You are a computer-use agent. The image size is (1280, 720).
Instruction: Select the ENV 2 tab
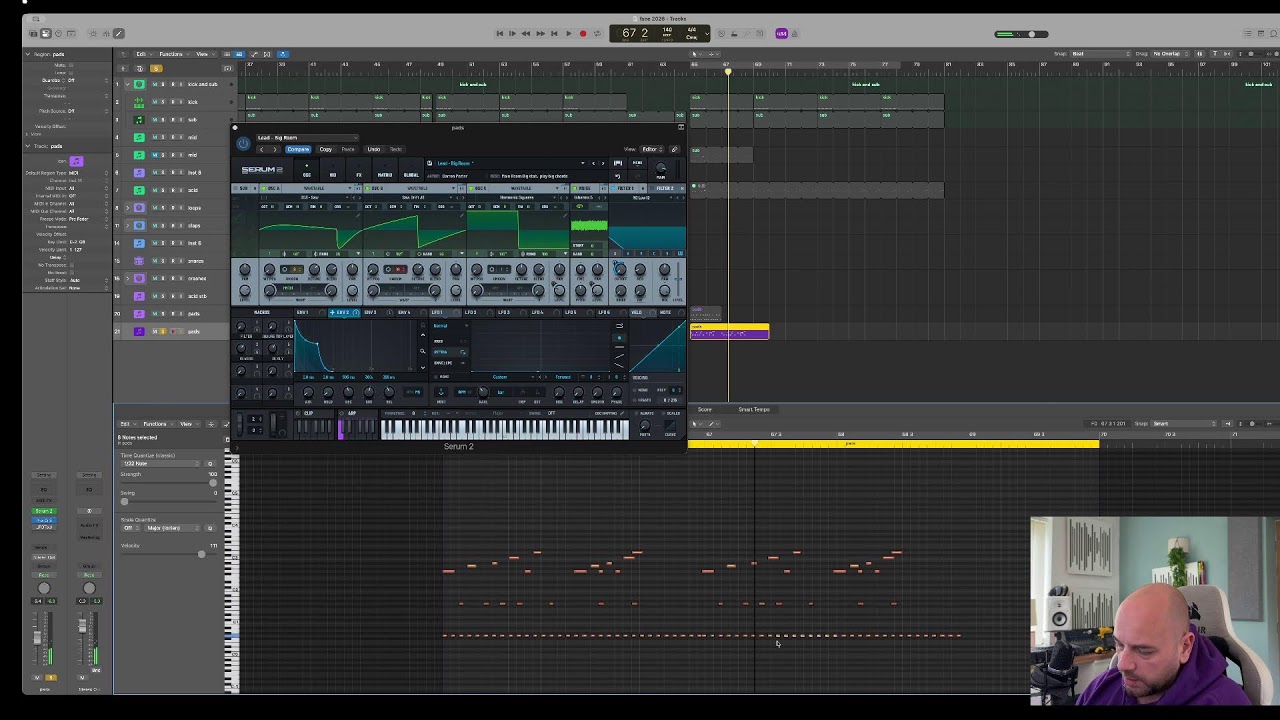(x=342, y=313)
